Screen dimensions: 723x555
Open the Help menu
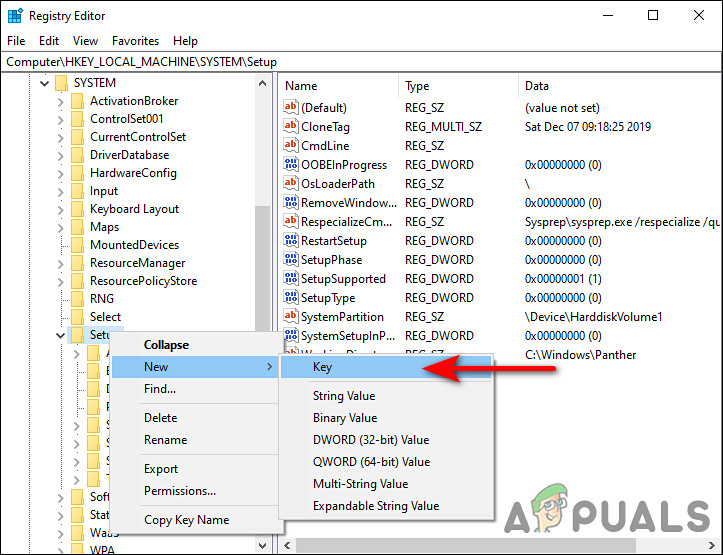[185, 41]
